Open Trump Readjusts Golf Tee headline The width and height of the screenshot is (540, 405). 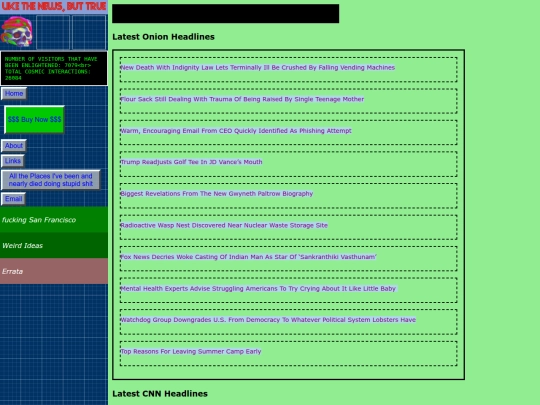click(191, 162)
